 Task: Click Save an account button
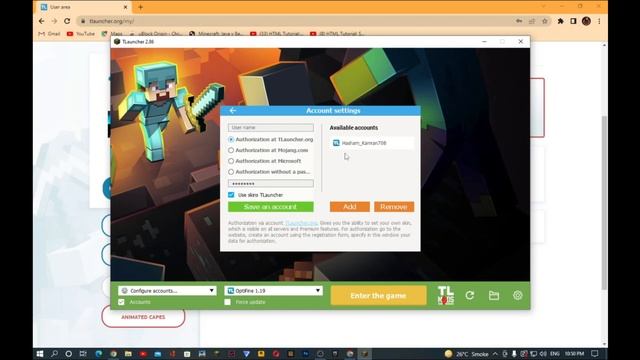coord(271,207)
